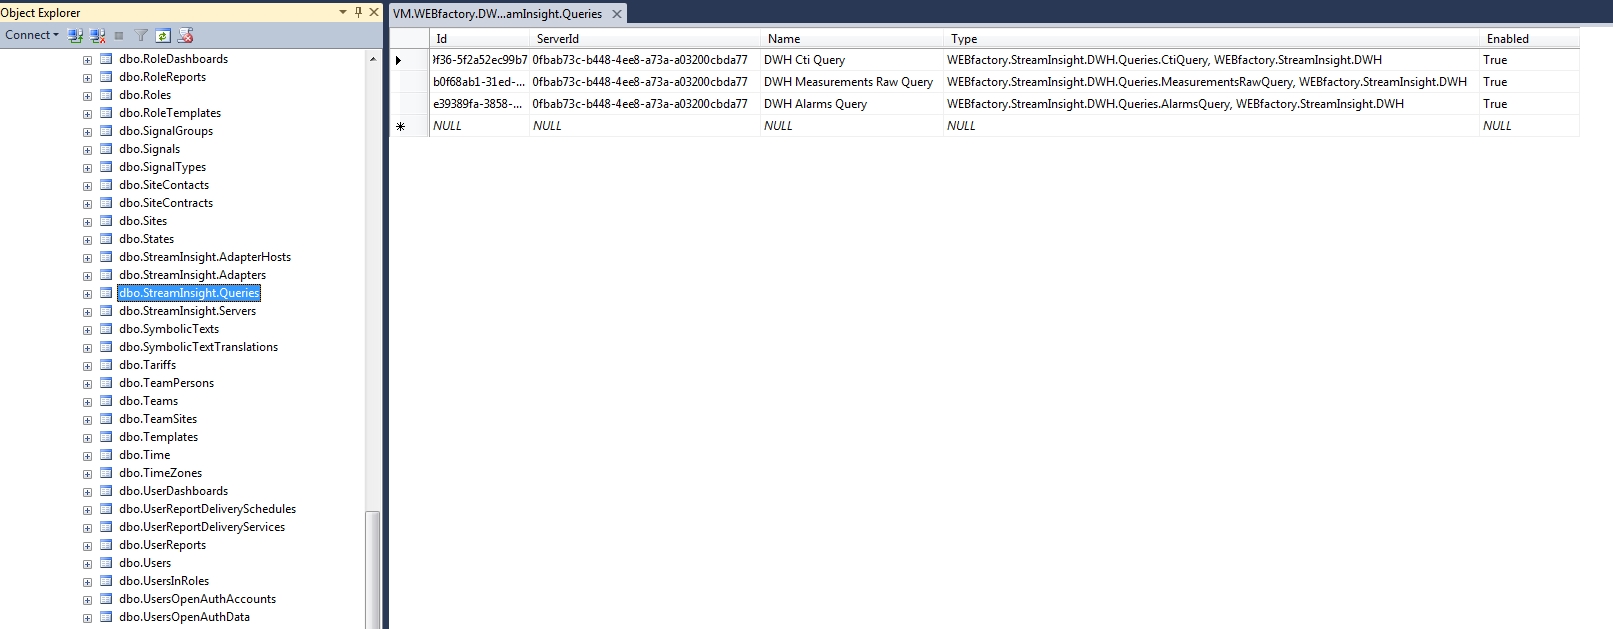Click the Disconnect server icon
Viewport: 1613px width, 629px height.
[x=97, y=35]
